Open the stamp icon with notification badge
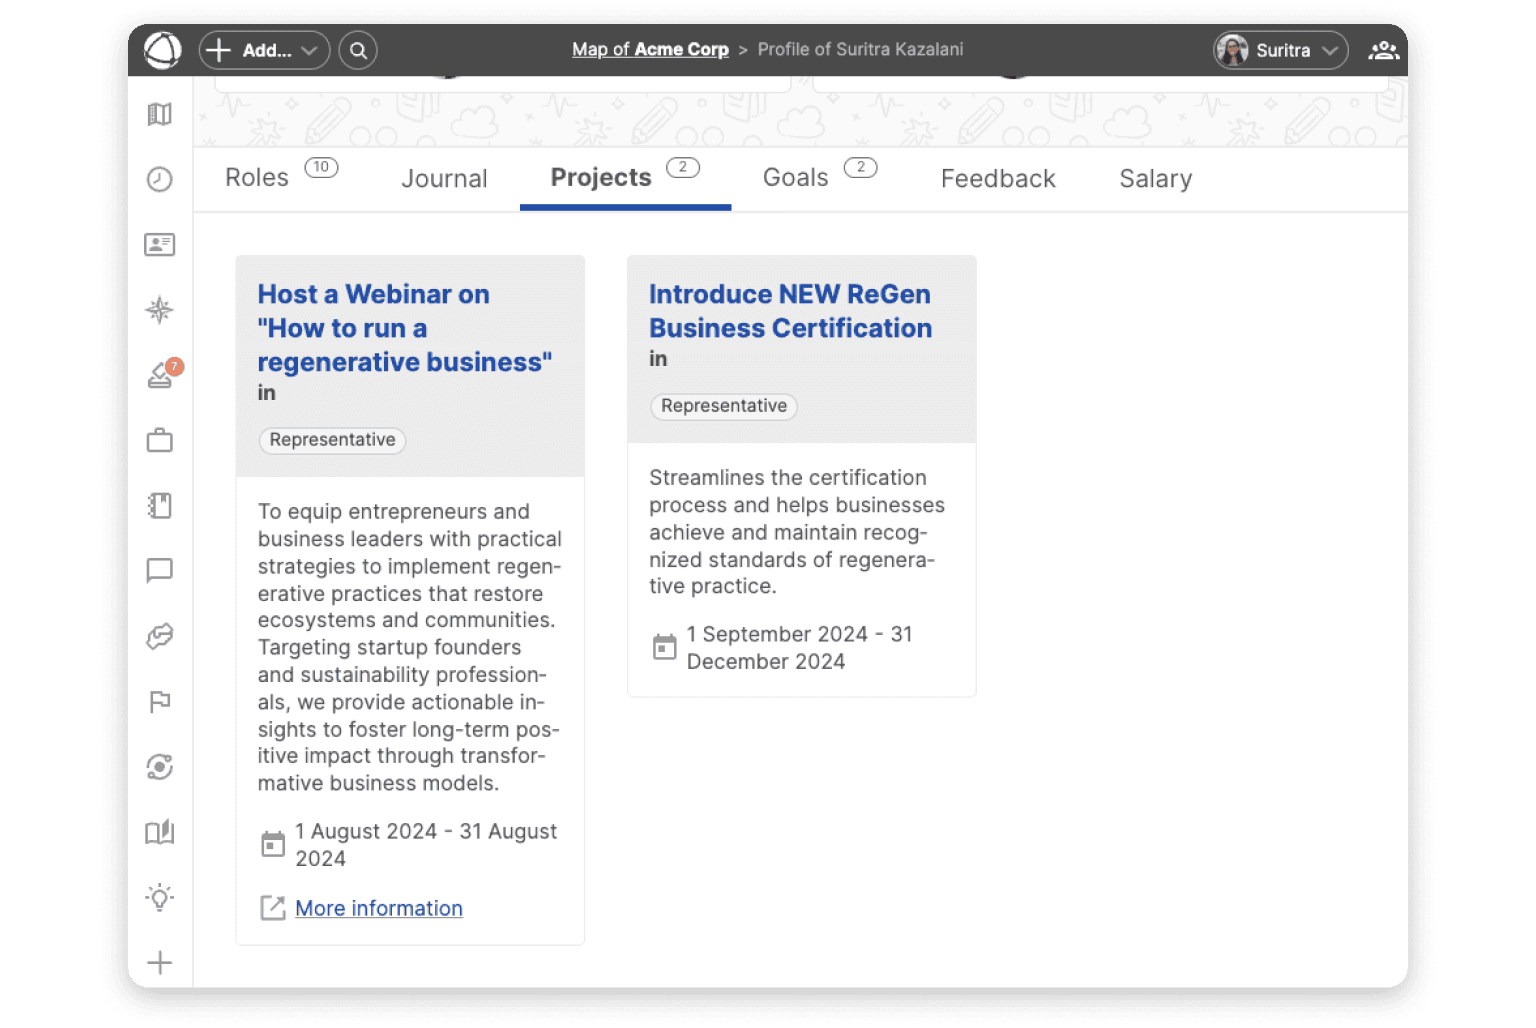Viewport: 1536px width, 1028px height. pyautogui.click(x=161, y=375)
